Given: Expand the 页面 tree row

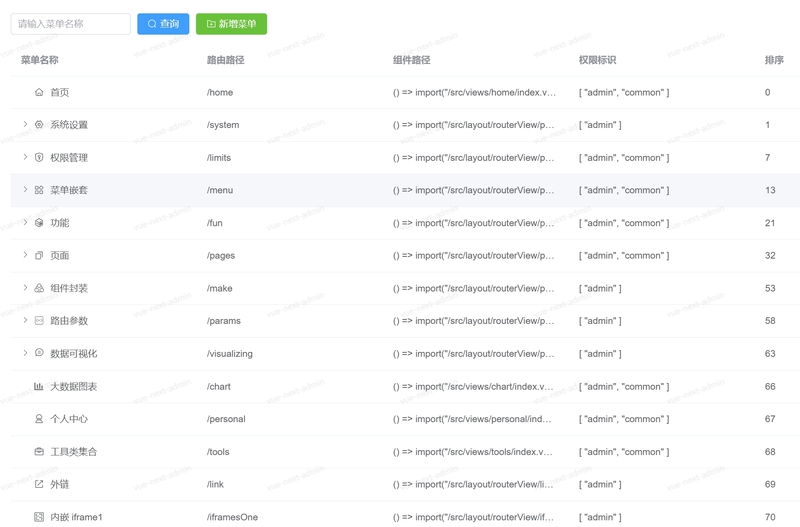Looking at the screenshot, I should (25, 255).
